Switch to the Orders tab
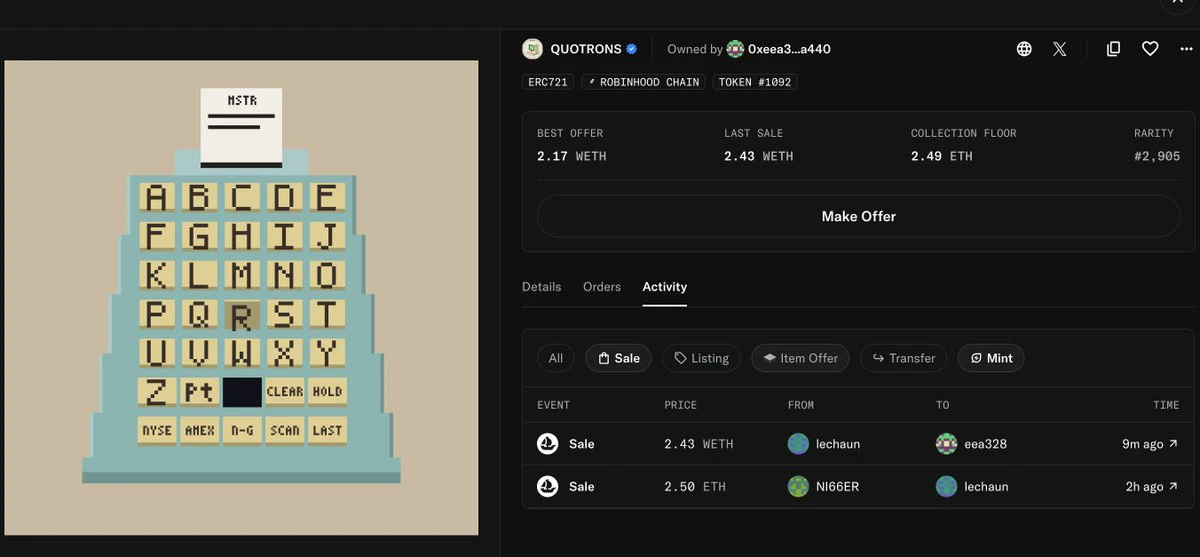 (x=602, y=287)
